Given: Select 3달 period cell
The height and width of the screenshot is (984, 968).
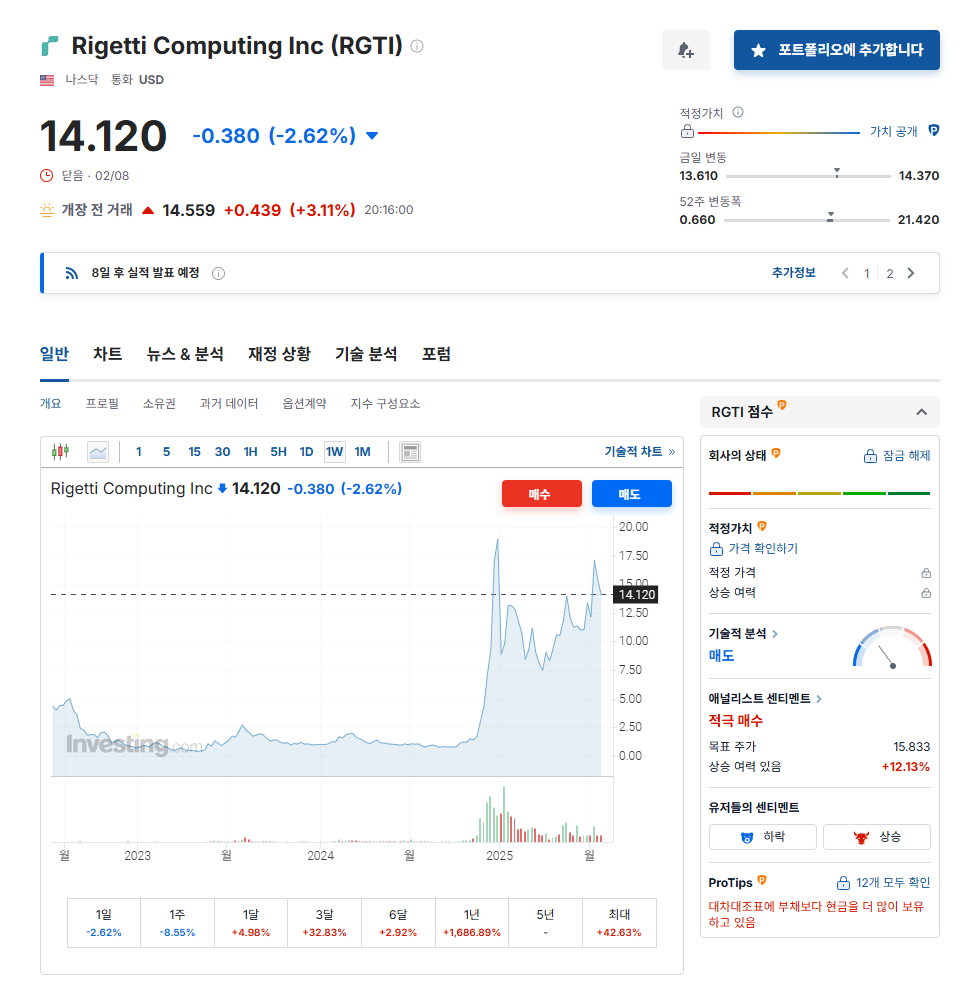Looking at the screenshot, I should pyautogui.click(x=324, y=922).
